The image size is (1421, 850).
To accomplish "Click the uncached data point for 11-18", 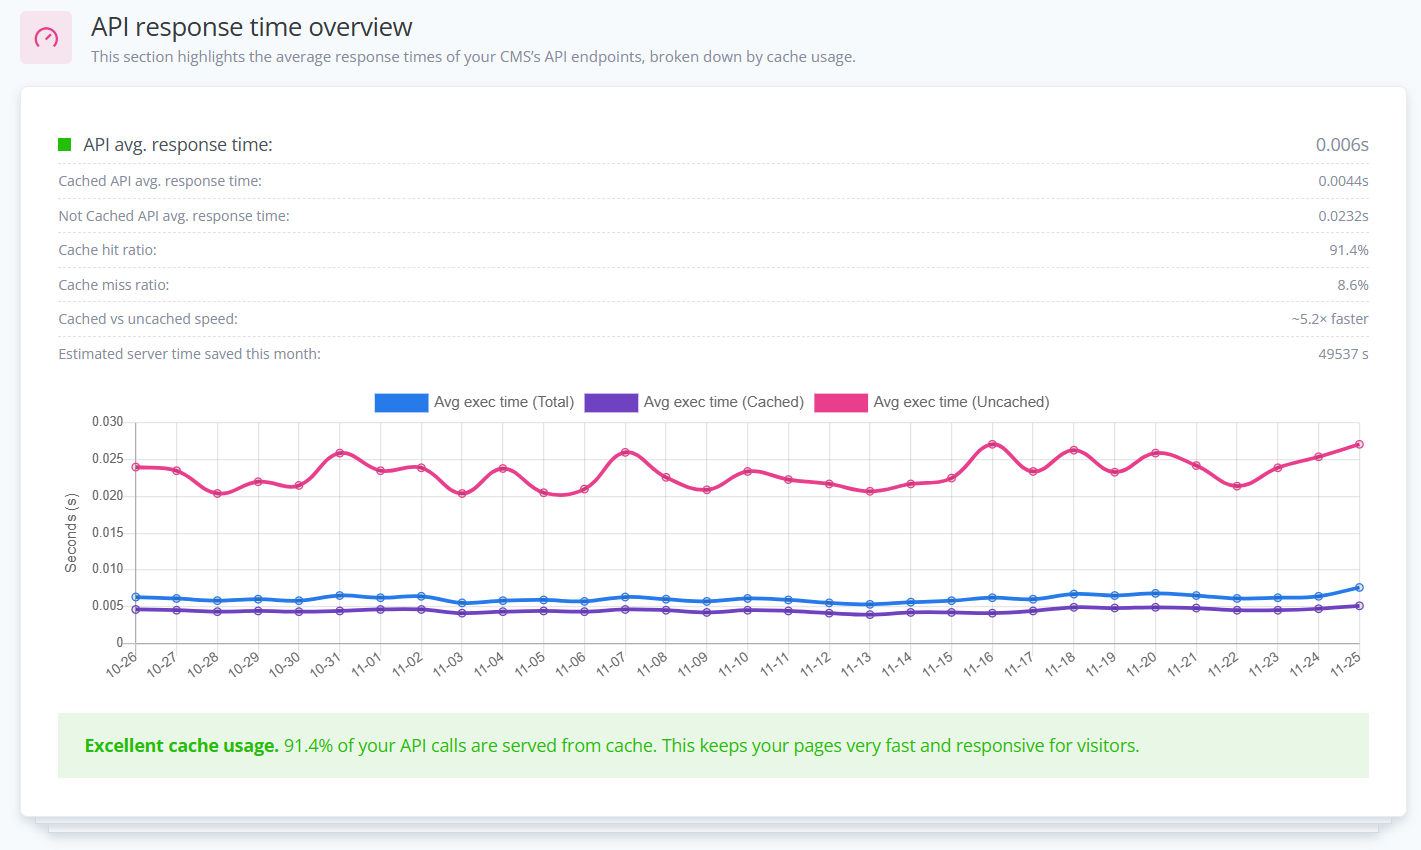I will click(x=1074, y=450).
